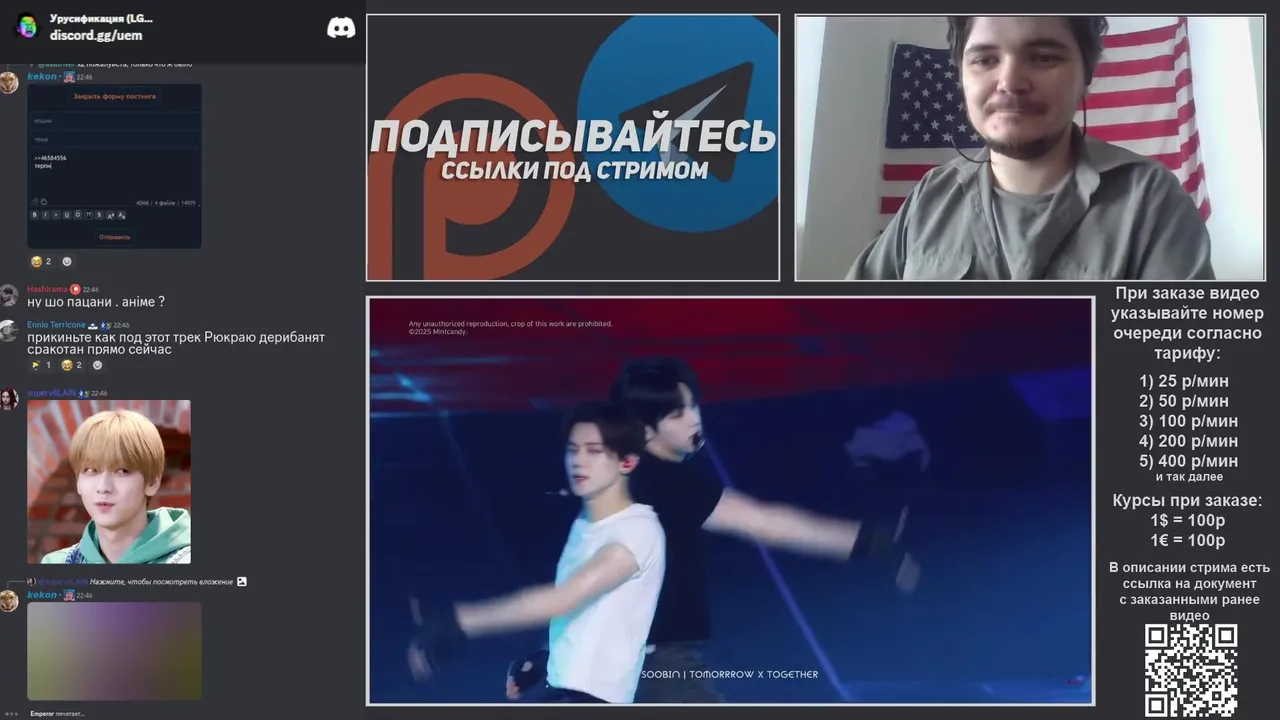Image resolution: width=1280 pixels, height=720 pixels.
Task: Click the laughing reaction with count 2 under Ennio's message
Action: pyautogui.click(x=72, y=365)
